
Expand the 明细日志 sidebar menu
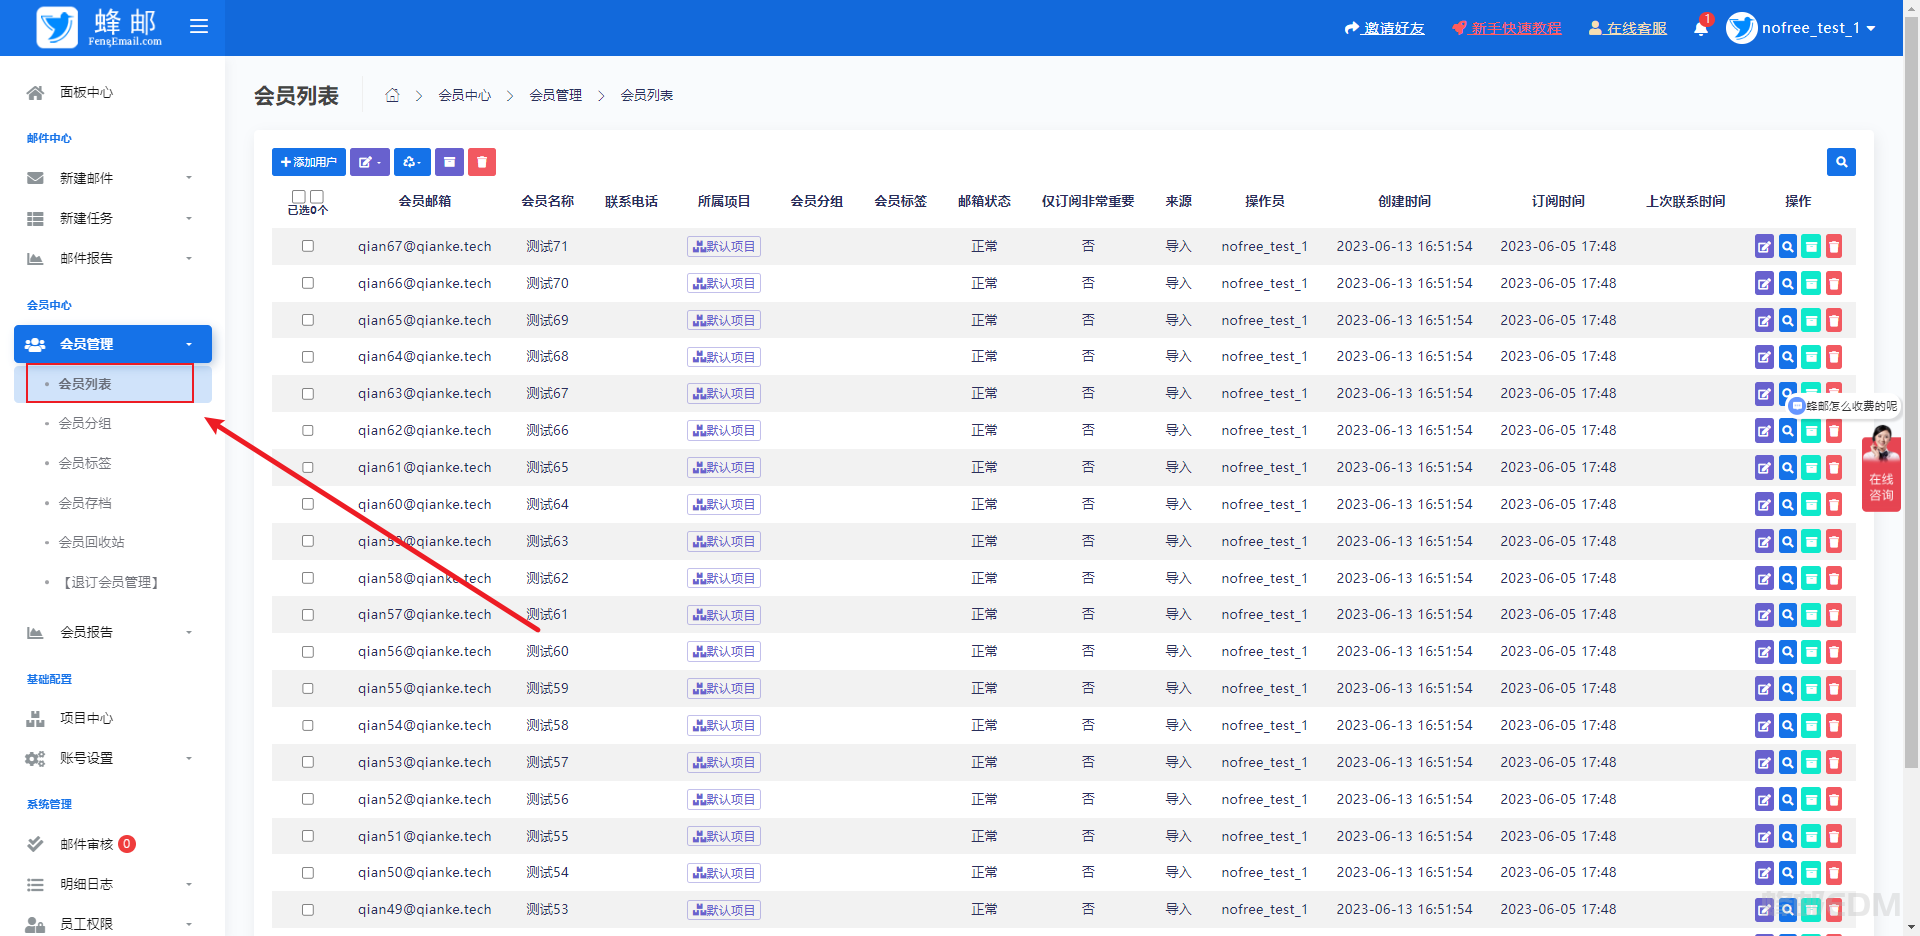[112, 884]
